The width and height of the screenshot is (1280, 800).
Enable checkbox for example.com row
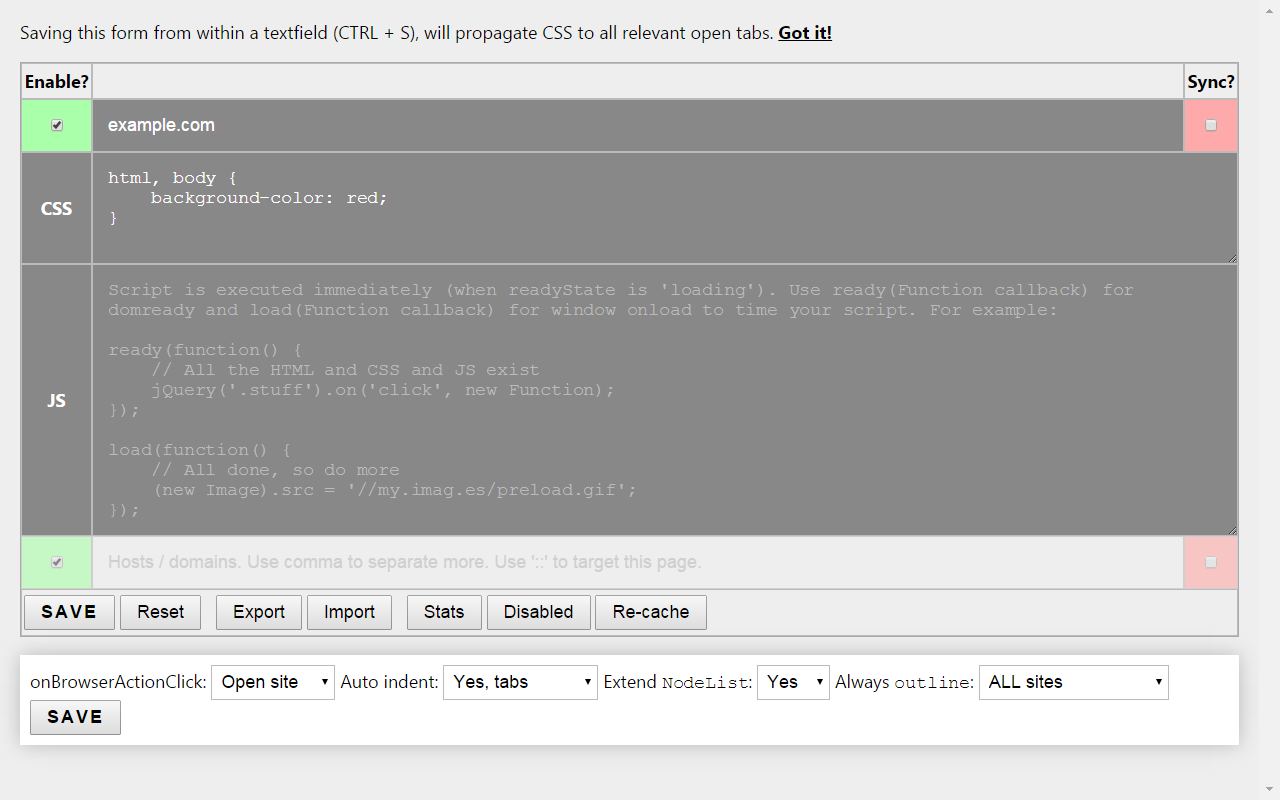point(57,125)
